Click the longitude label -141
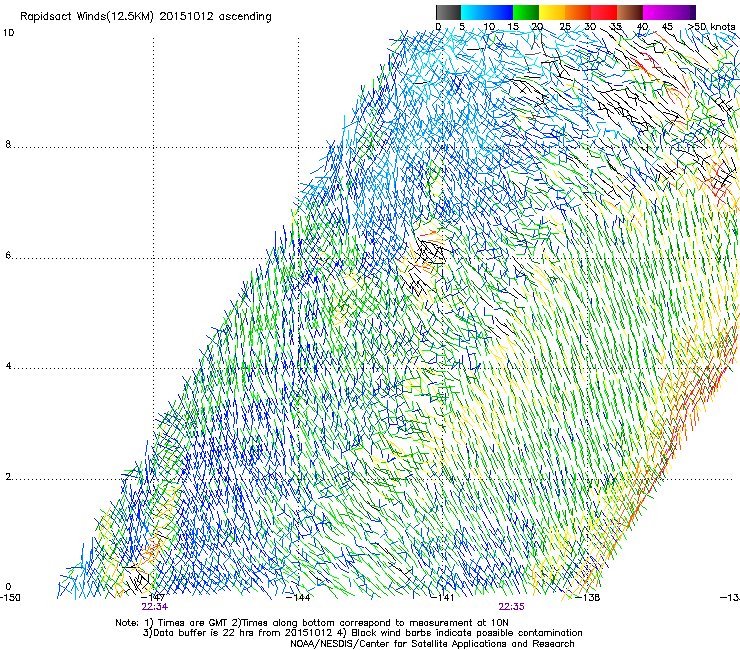The width and height of the screenshot is (740, 650). tap(443, 598)
